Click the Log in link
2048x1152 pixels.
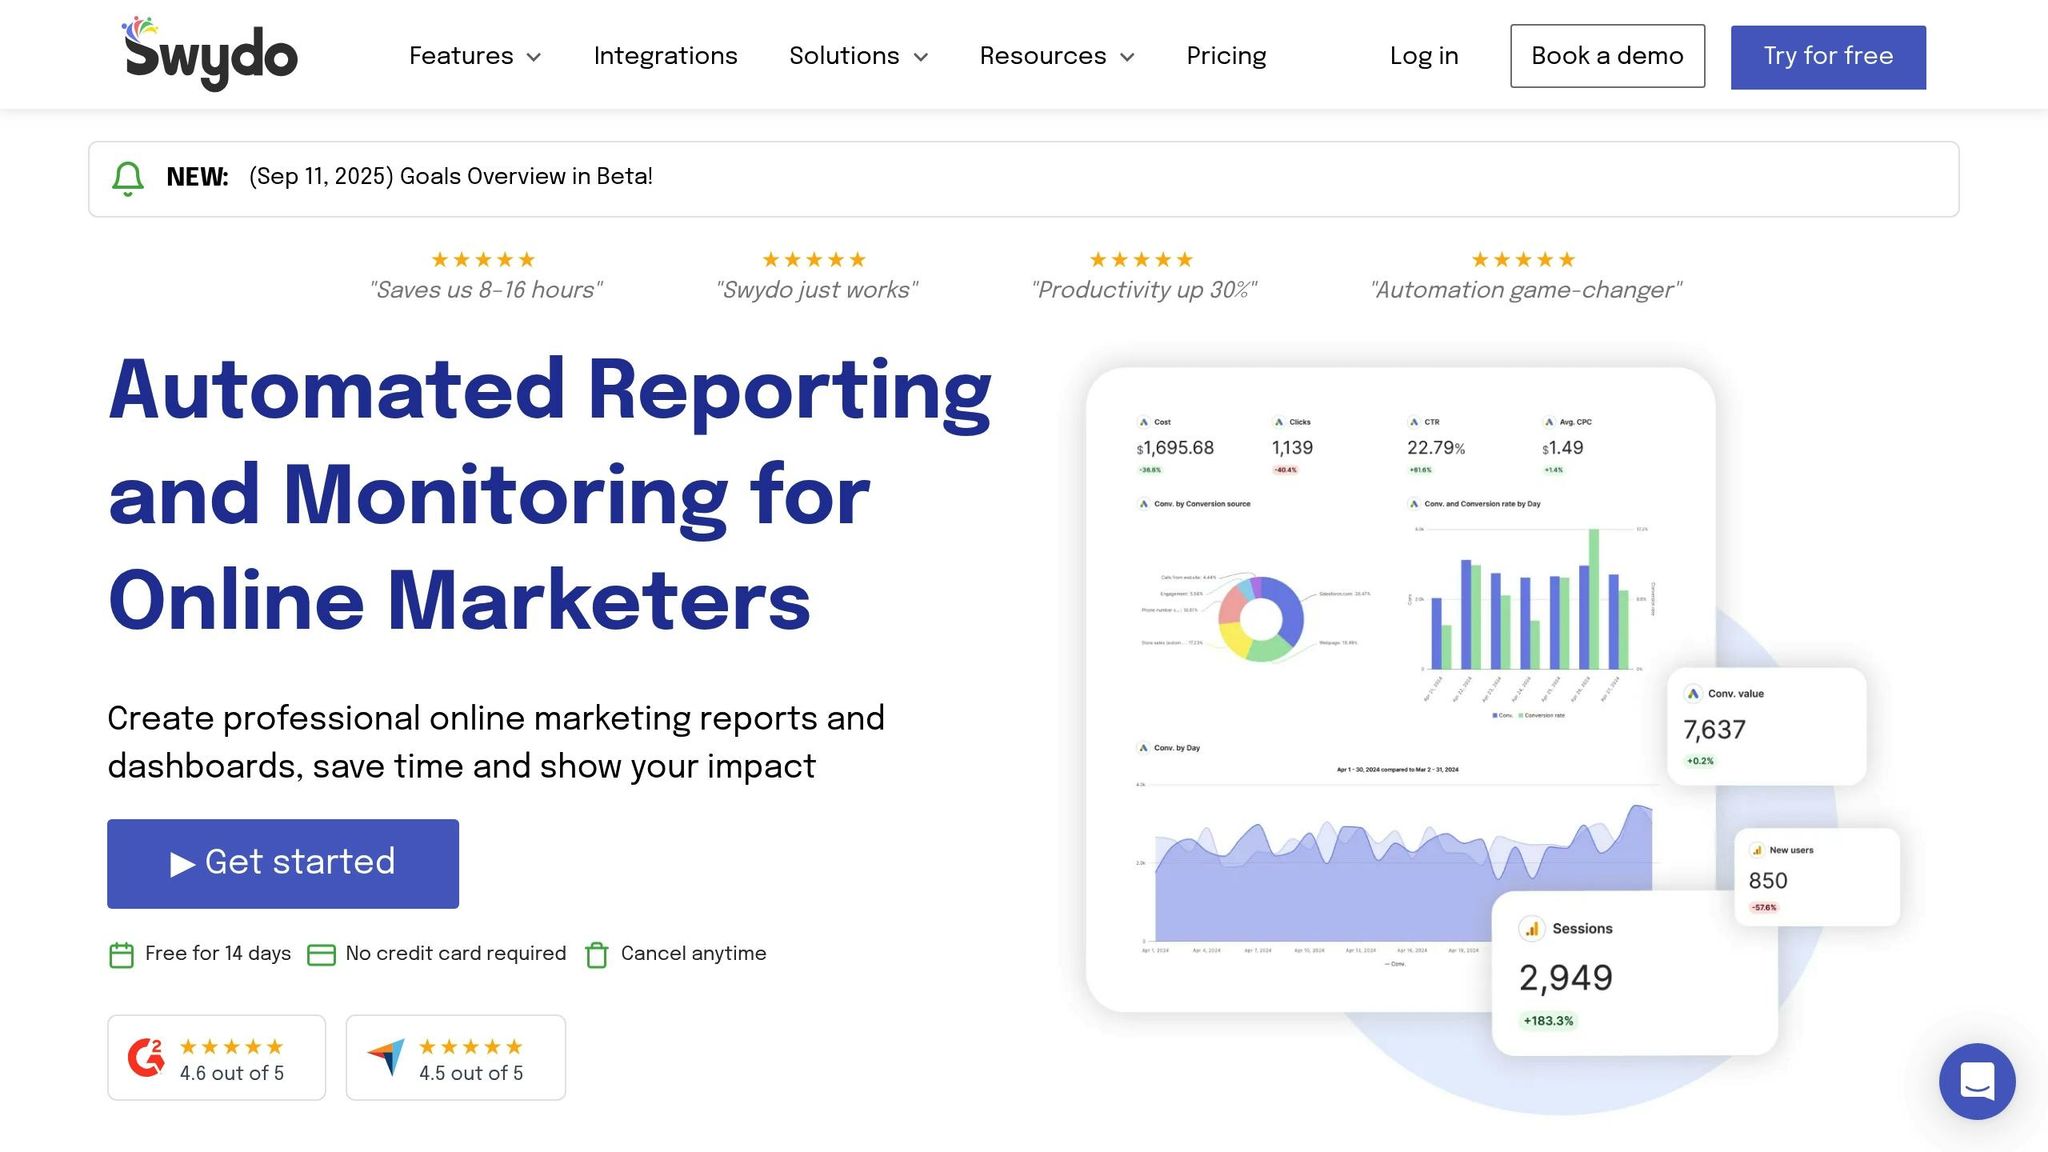pyautogui.click(x=1423, y=56)
